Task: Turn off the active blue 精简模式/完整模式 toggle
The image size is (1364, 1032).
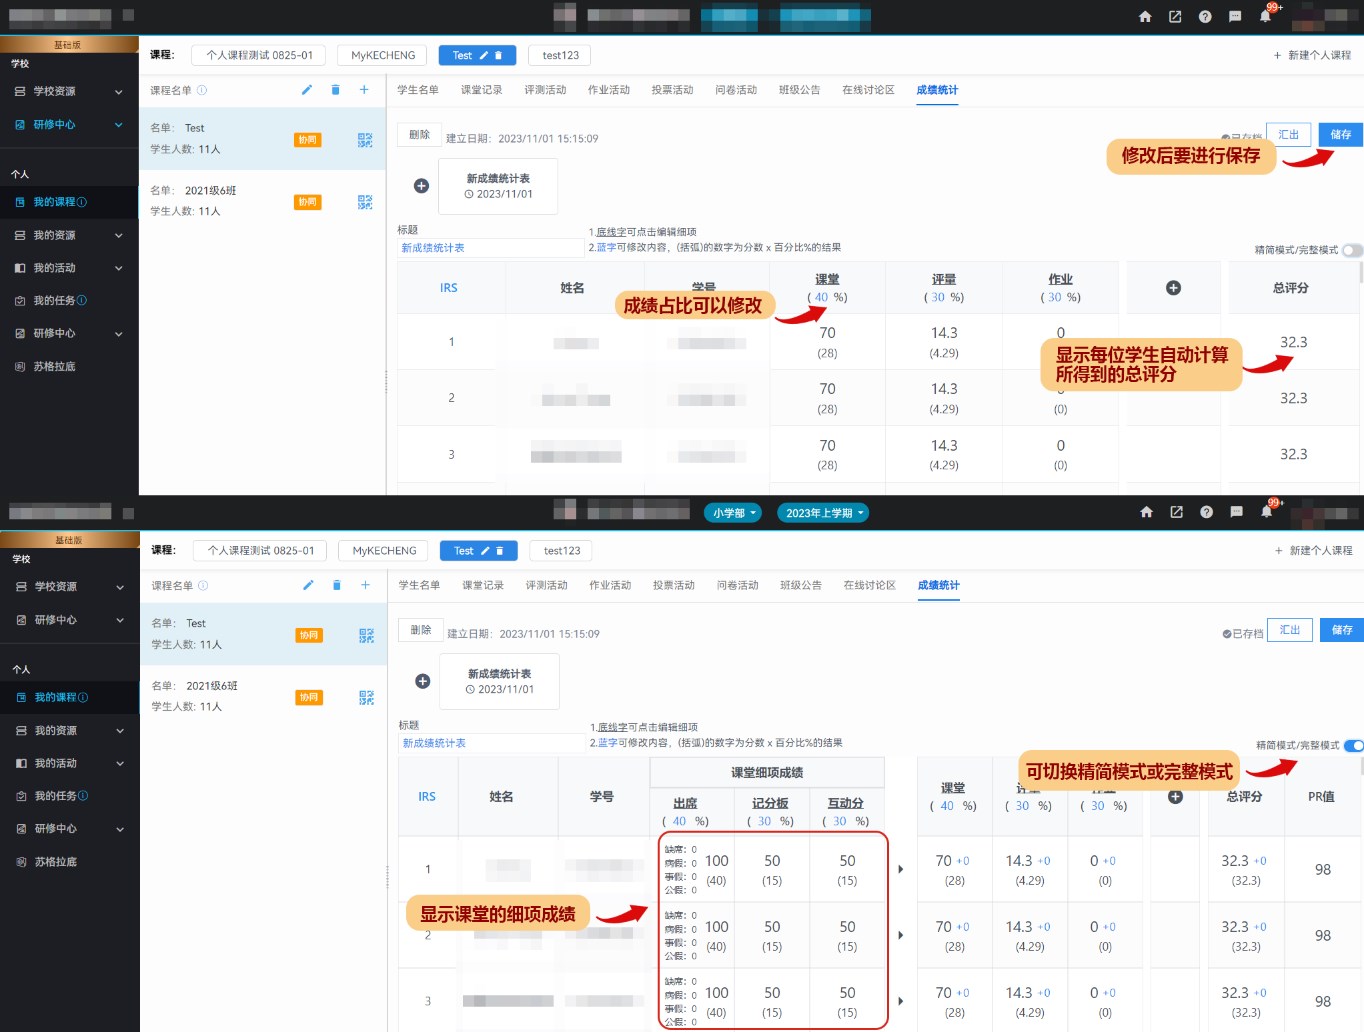Action: 1353,745
